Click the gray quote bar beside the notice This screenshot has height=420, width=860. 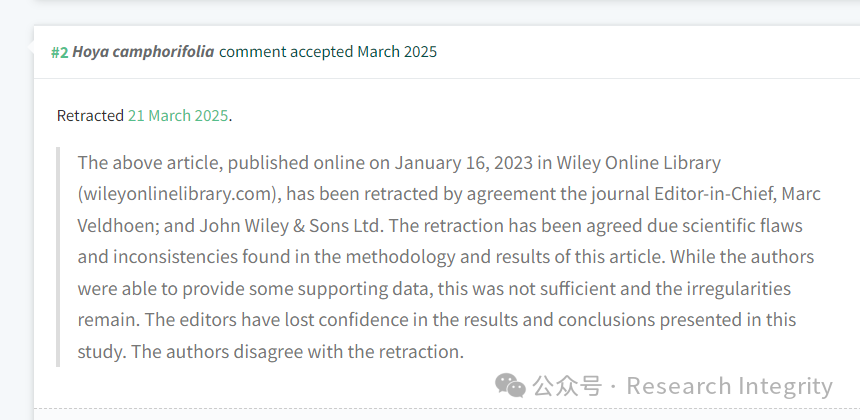tap(58, 257)
